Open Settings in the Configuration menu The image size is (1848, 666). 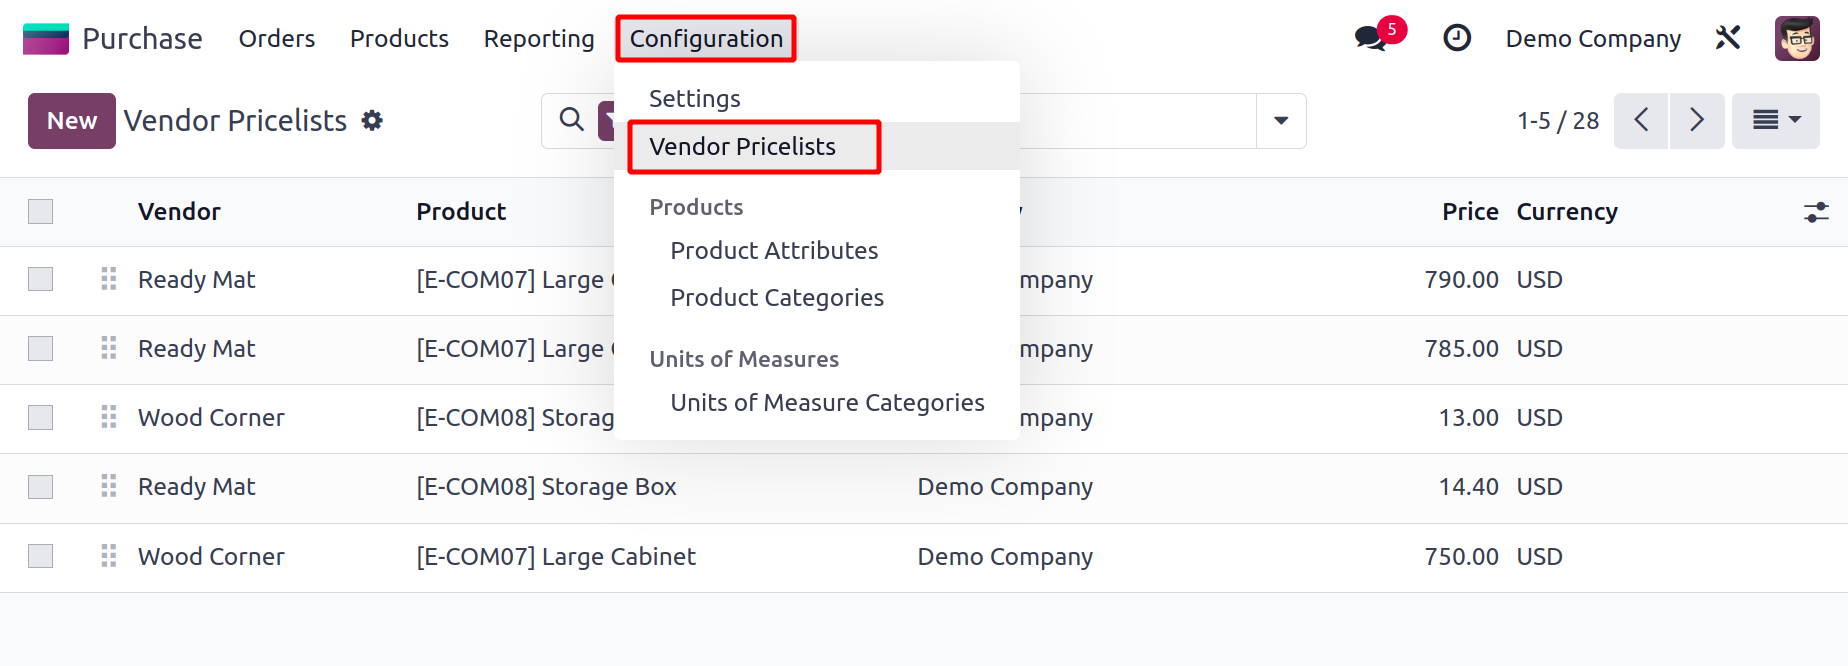point(695,99)
